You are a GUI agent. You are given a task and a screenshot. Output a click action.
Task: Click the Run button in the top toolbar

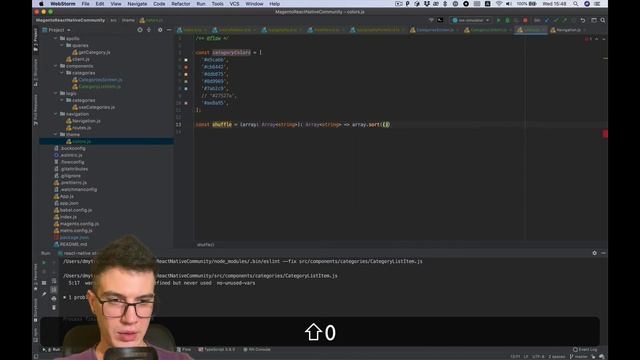[498, 20]
